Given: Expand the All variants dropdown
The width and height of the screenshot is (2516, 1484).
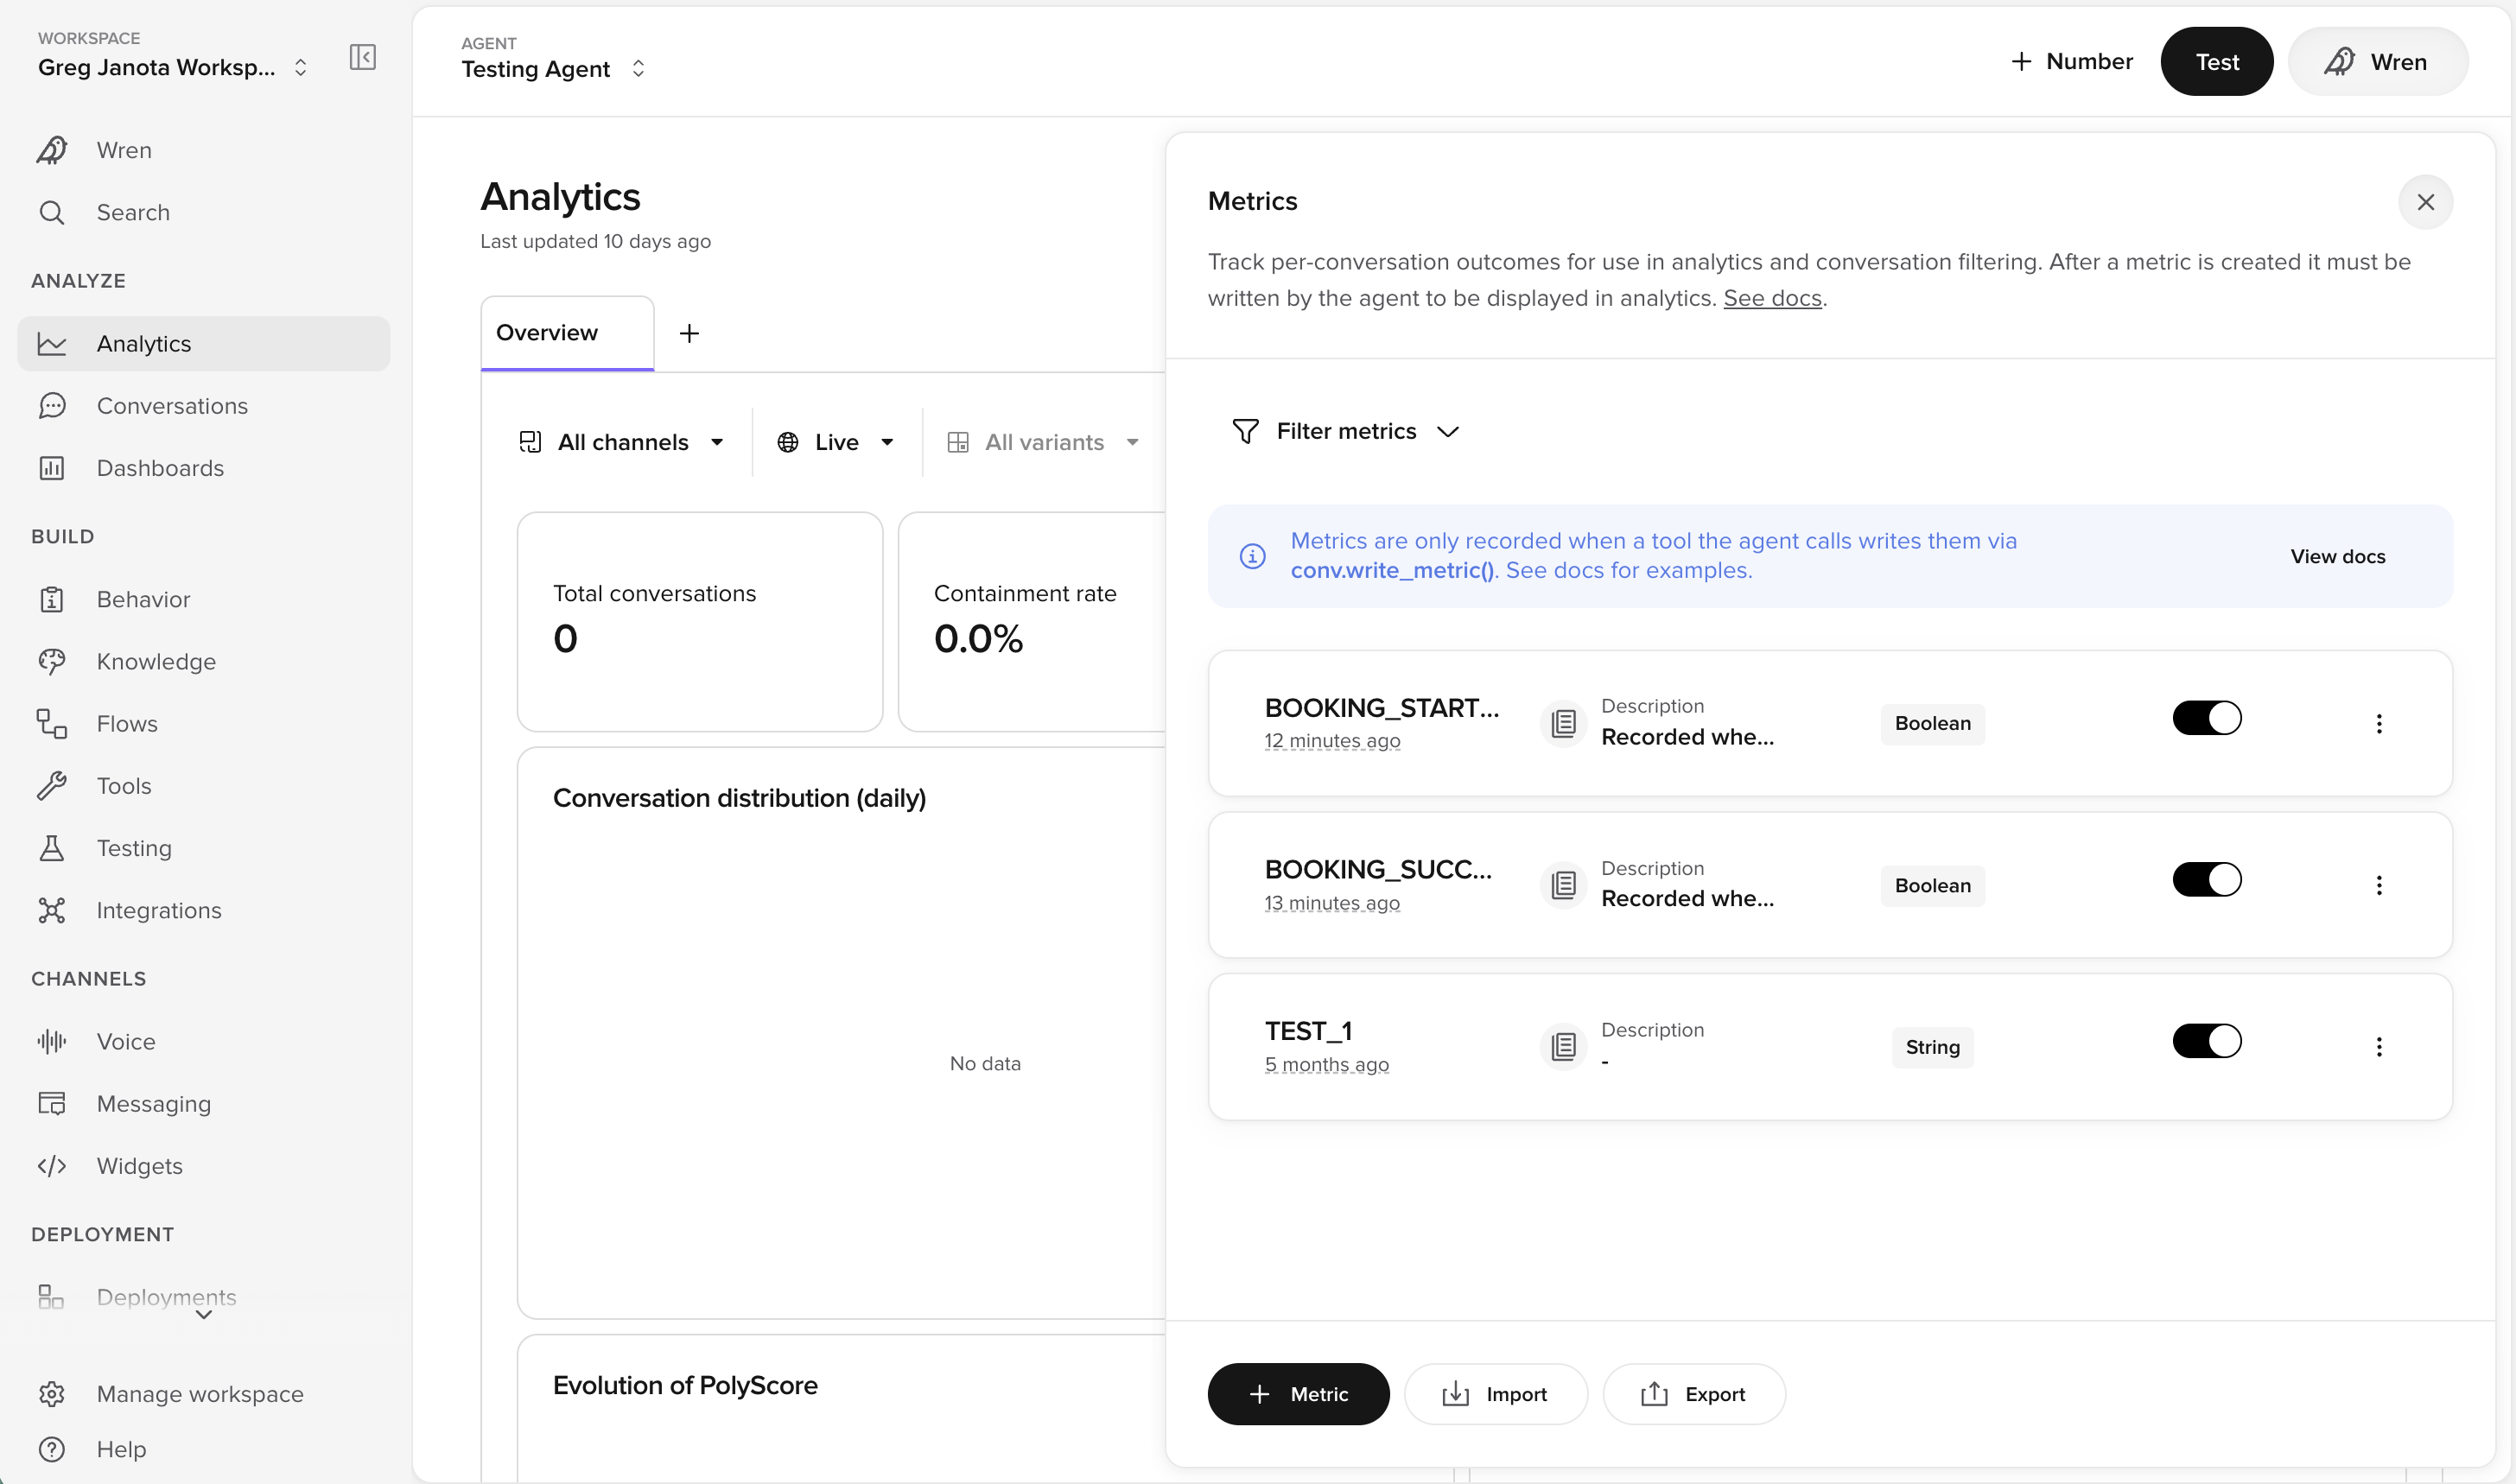Looking at the screenshot, I should tap(1044, 442).
